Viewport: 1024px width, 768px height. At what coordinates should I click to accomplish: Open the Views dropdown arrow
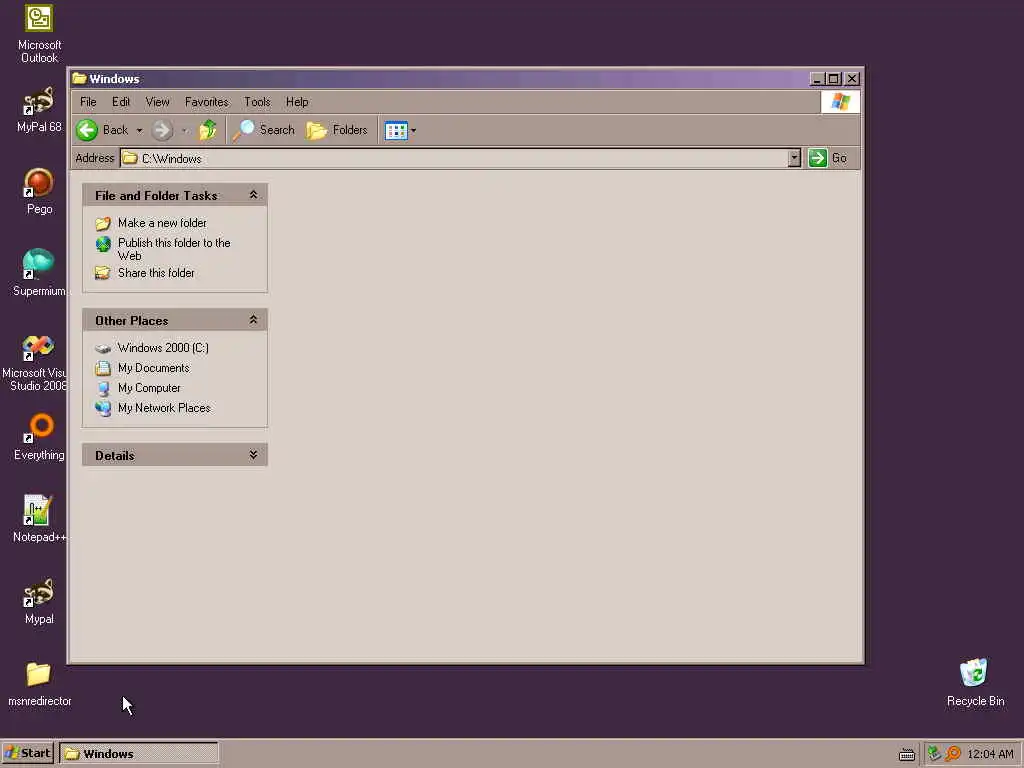coord(413,131)
